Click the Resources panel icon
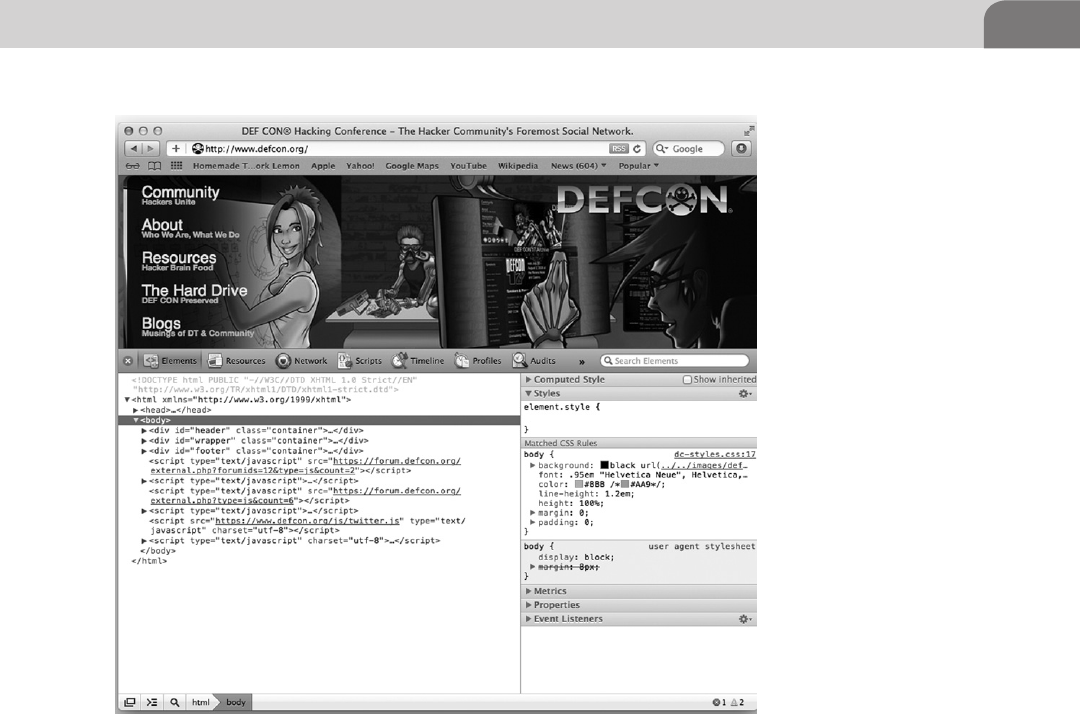Screen dimensions: 1080x714 (215, 361)
